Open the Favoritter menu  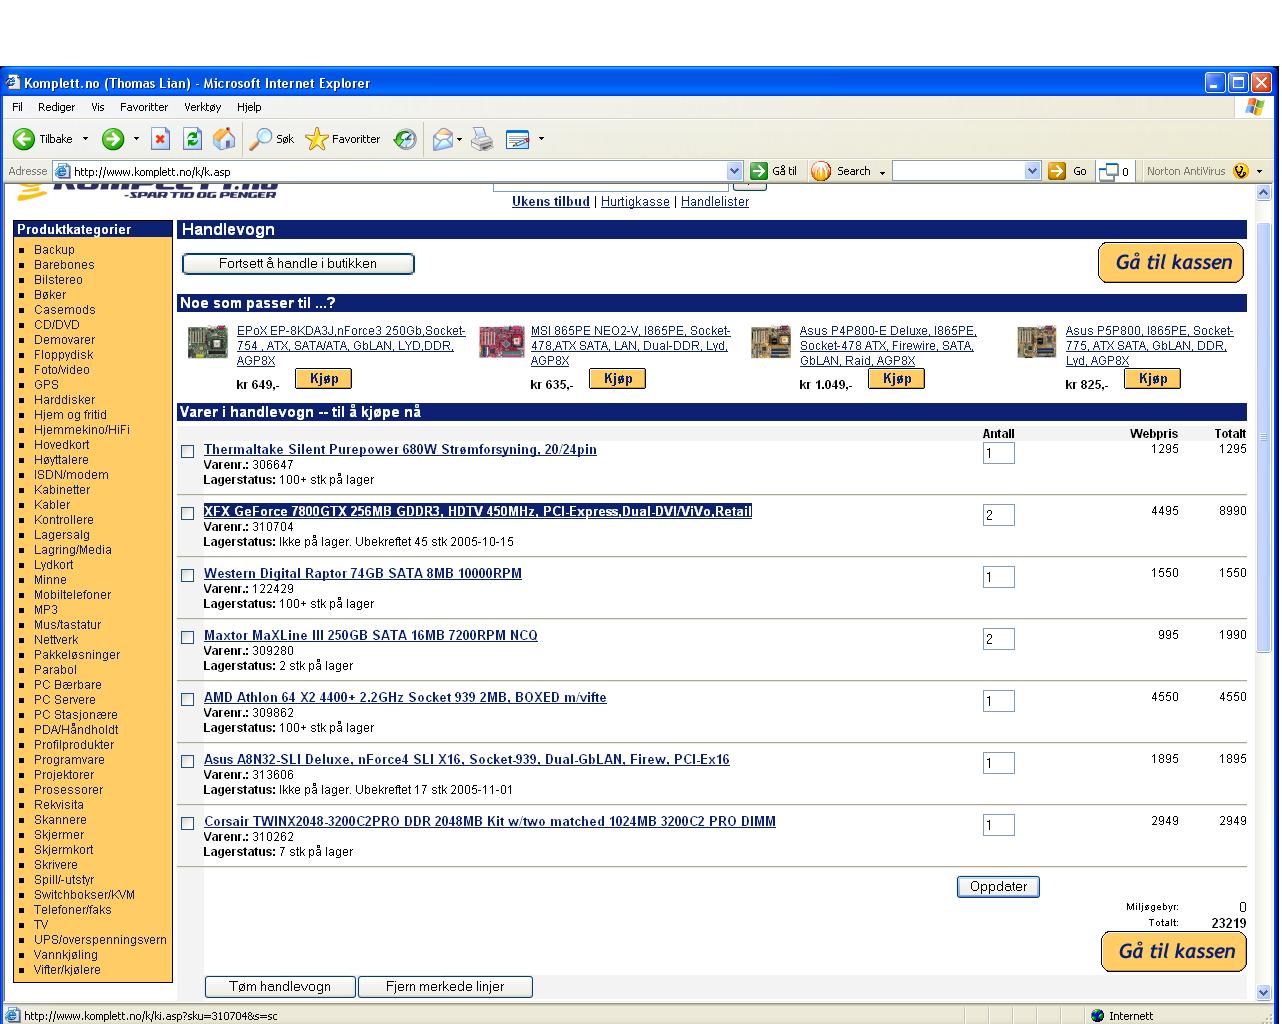(x=144, y=107)
